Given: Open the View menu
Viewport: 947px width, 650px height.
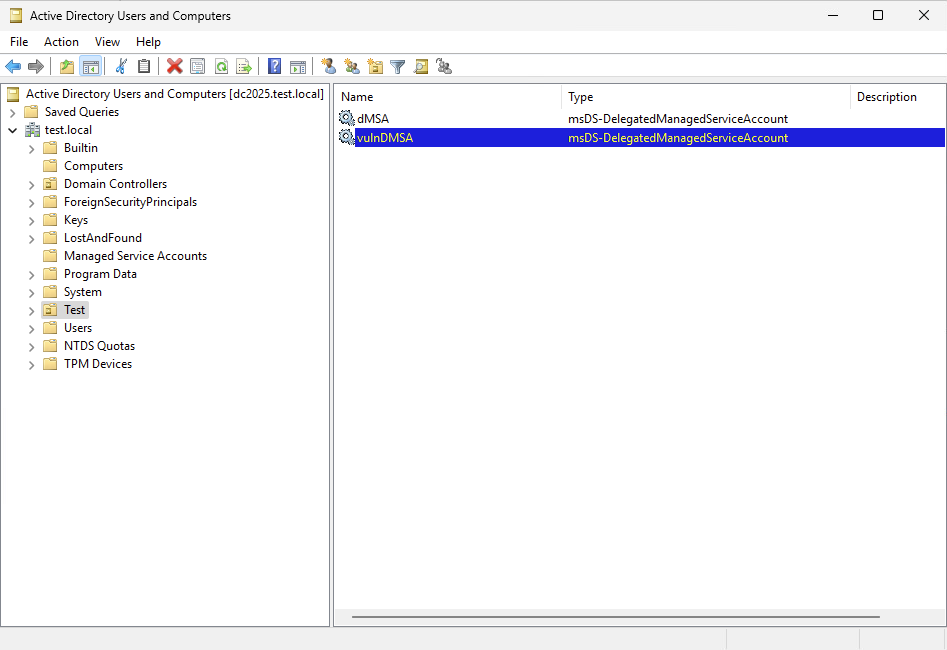Looking at the screenshot, I should (x=107, y=42).
